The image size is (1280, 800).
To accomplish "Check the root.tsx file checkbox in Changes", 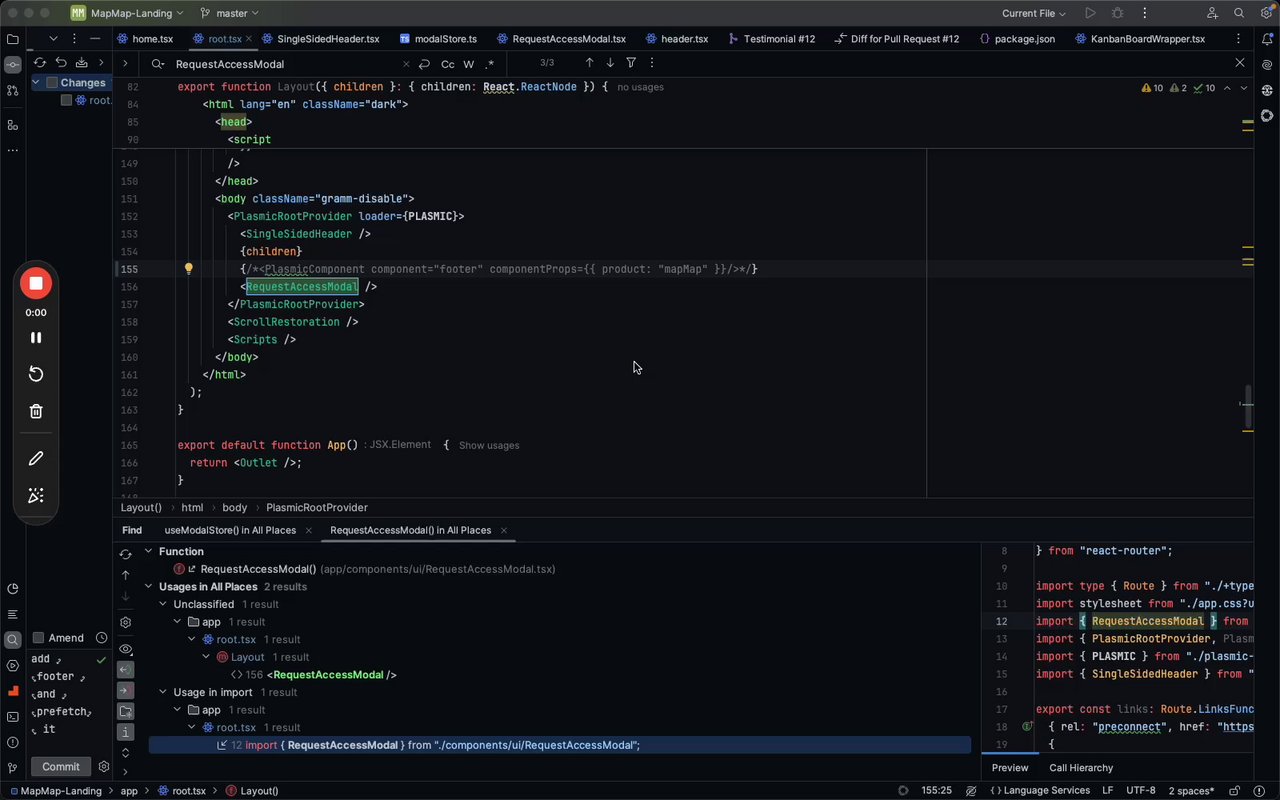I will click(66, 100).
